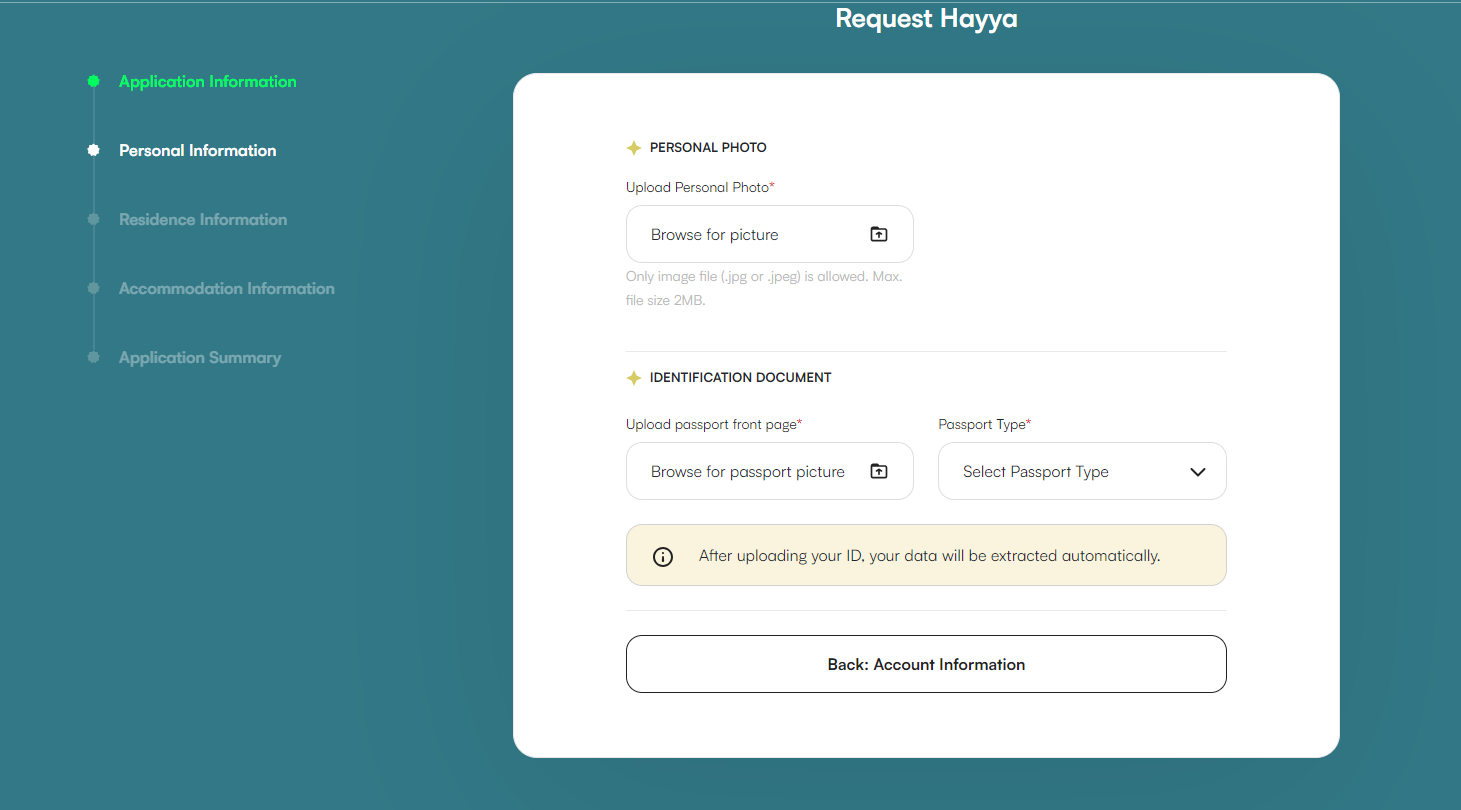Jump to Application Summary step
This screenshot has width=1461, height=810.
[x=200, y=358]
